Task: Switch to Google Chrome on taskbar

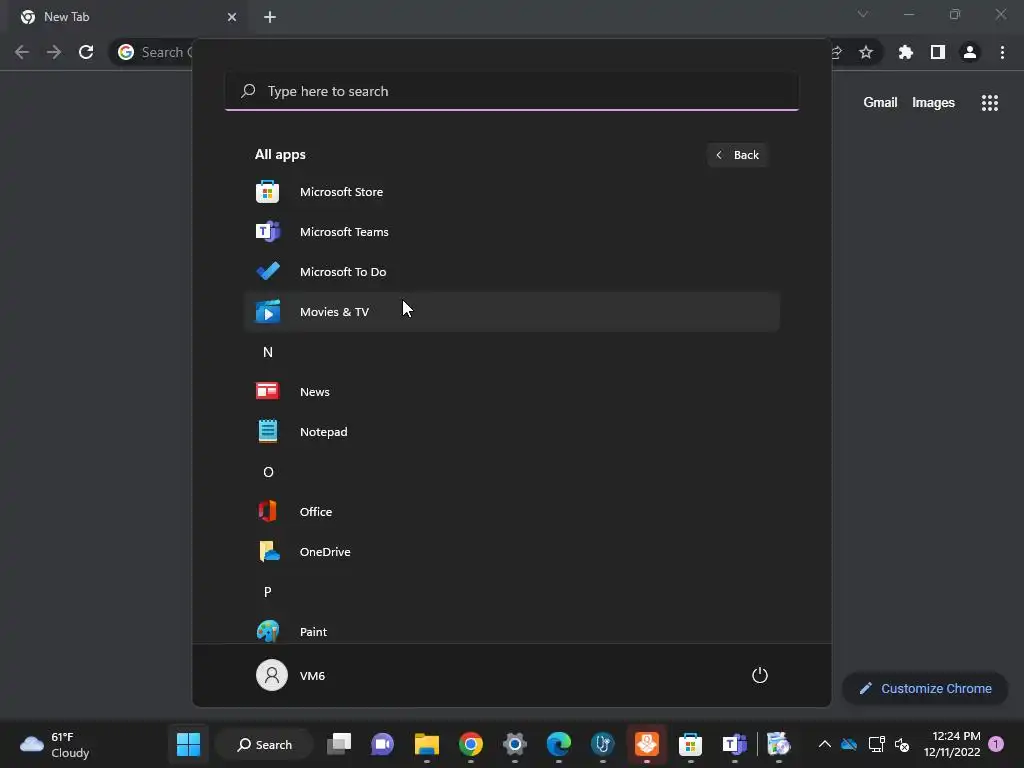Action: [x=470, y=744]
